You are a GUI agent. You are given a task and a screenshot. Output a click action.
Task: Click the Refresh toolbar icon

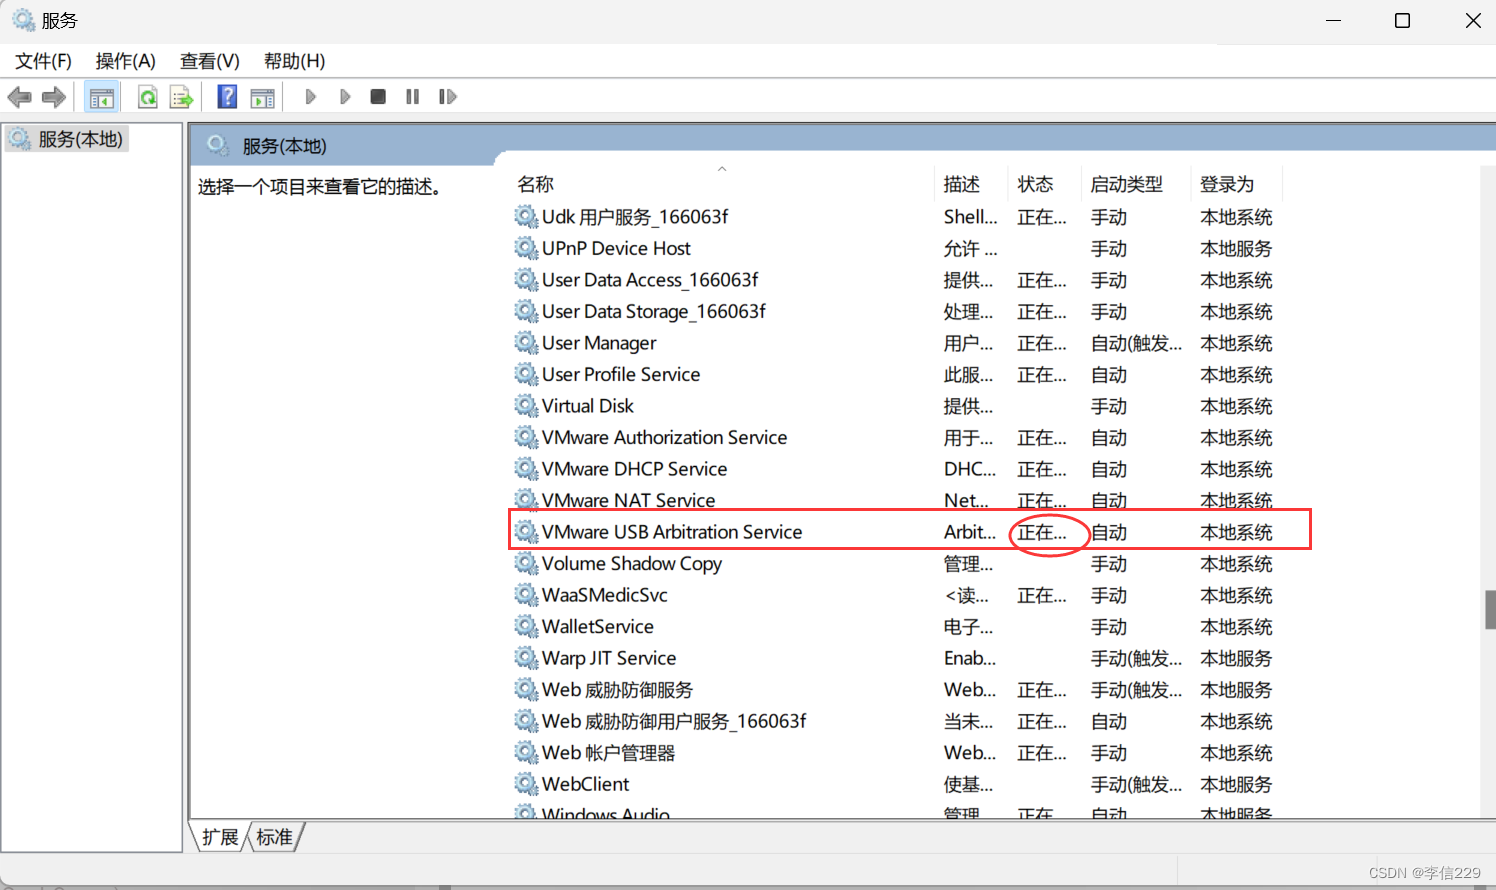point(147,97)
